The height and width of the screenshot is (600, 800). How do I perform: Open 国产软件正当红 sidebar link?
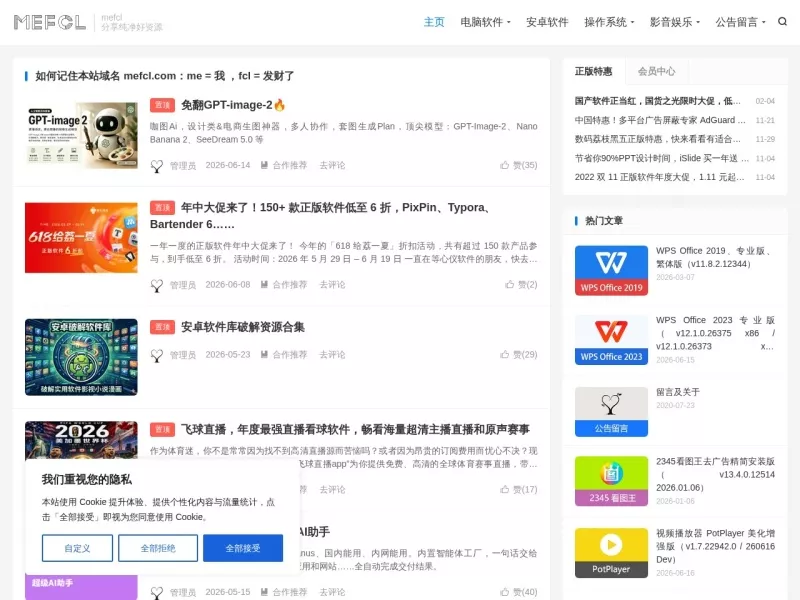[658, 101]
